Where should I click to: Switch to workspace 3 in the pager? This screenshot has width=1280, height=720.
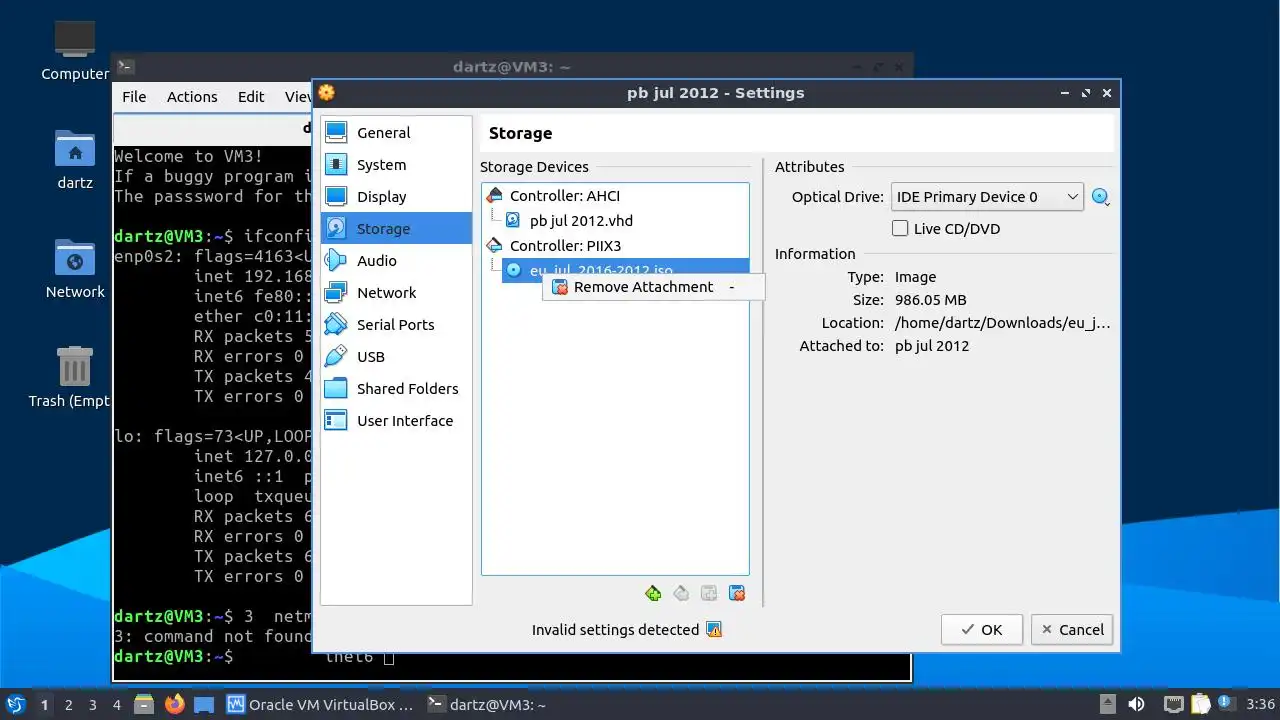point(93,704)
